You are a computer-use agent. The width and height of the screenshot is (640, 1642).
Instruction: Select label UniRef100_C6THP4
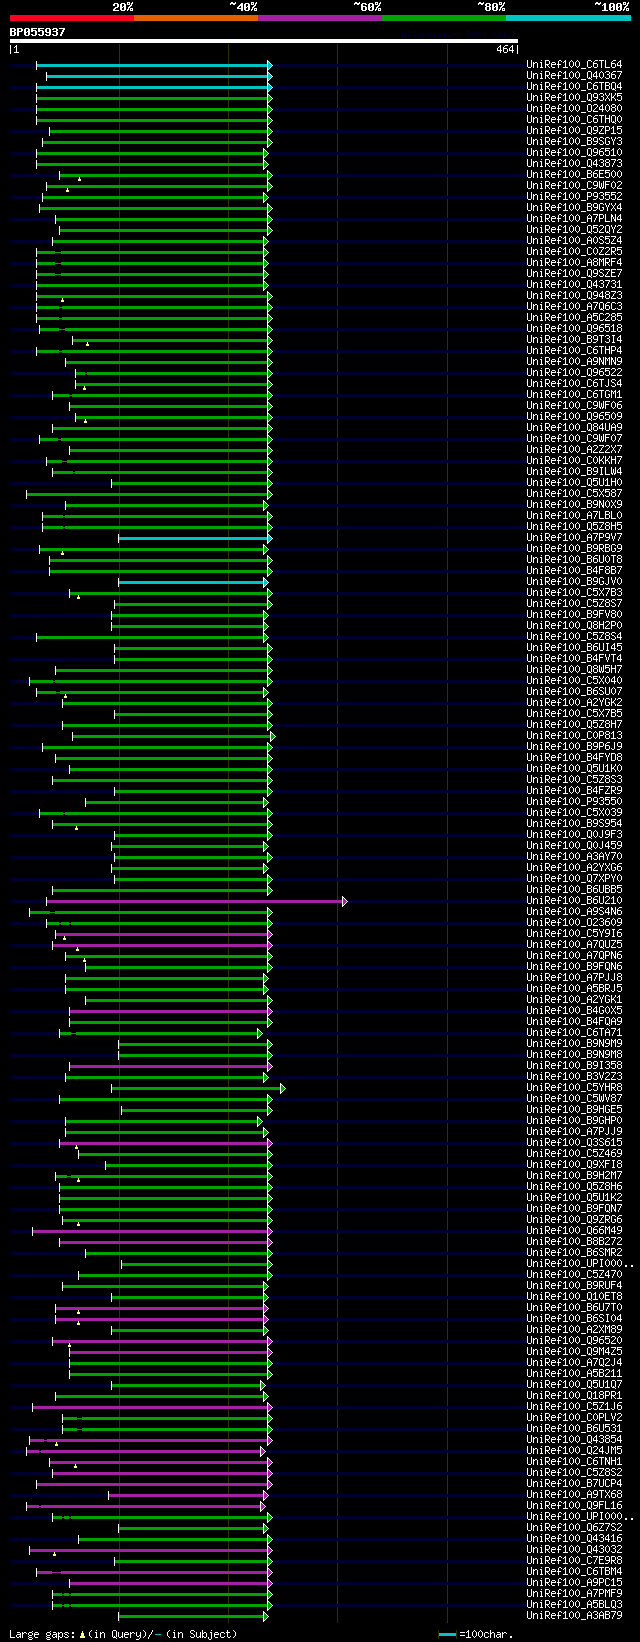click(574, 351)
